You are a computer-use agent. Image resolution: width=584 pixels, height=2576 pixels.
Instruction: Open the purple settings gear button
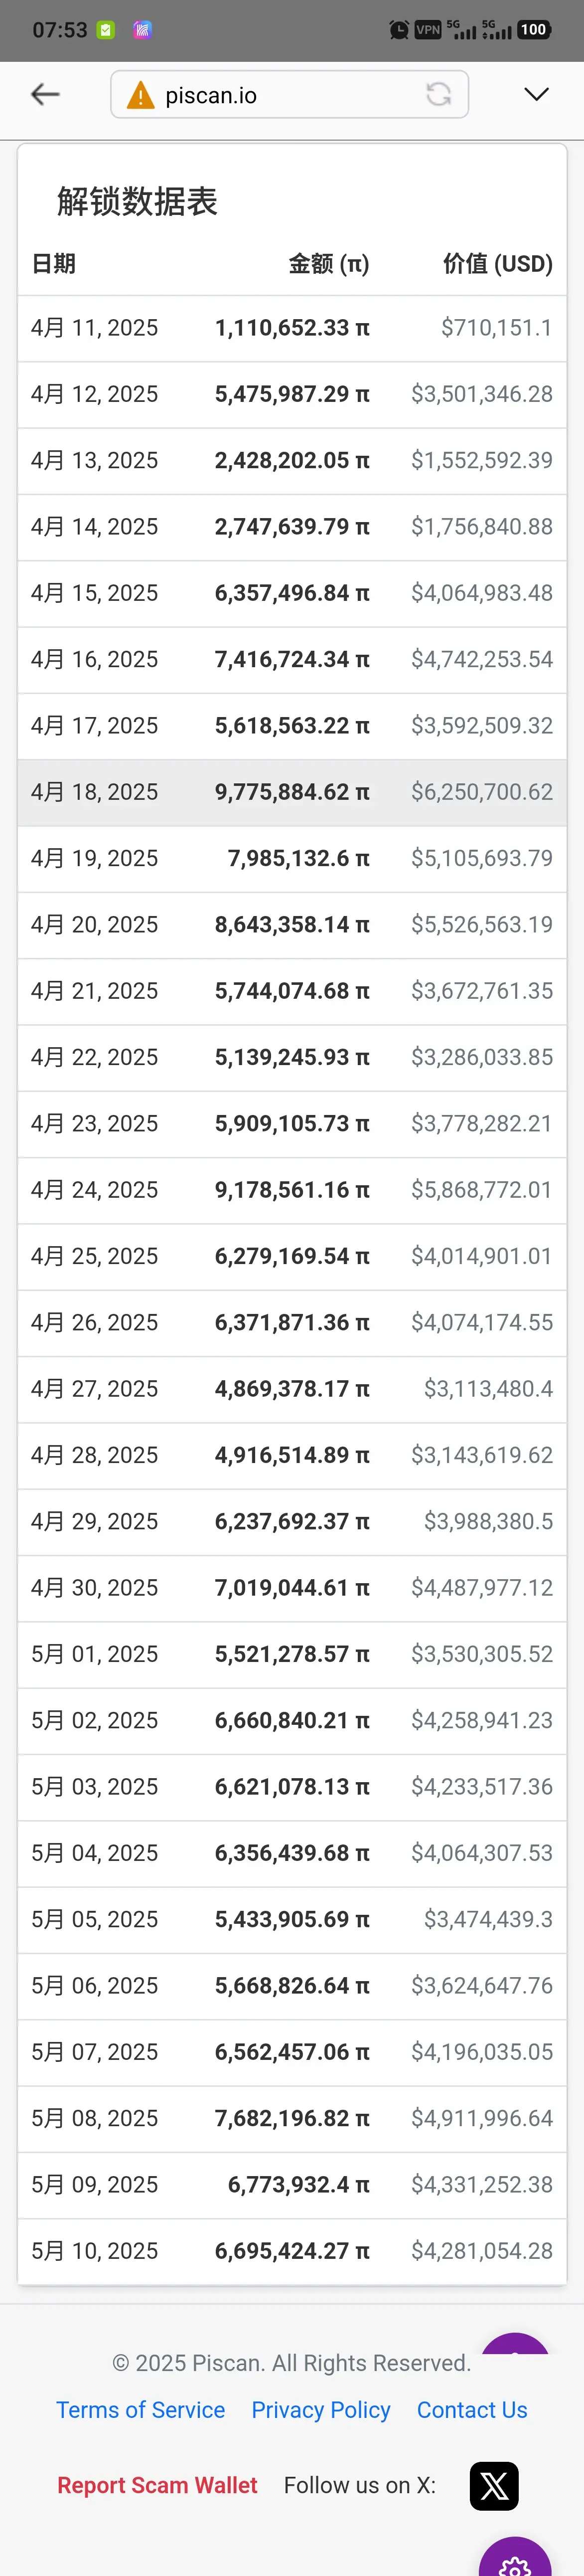coord(515,2556)
